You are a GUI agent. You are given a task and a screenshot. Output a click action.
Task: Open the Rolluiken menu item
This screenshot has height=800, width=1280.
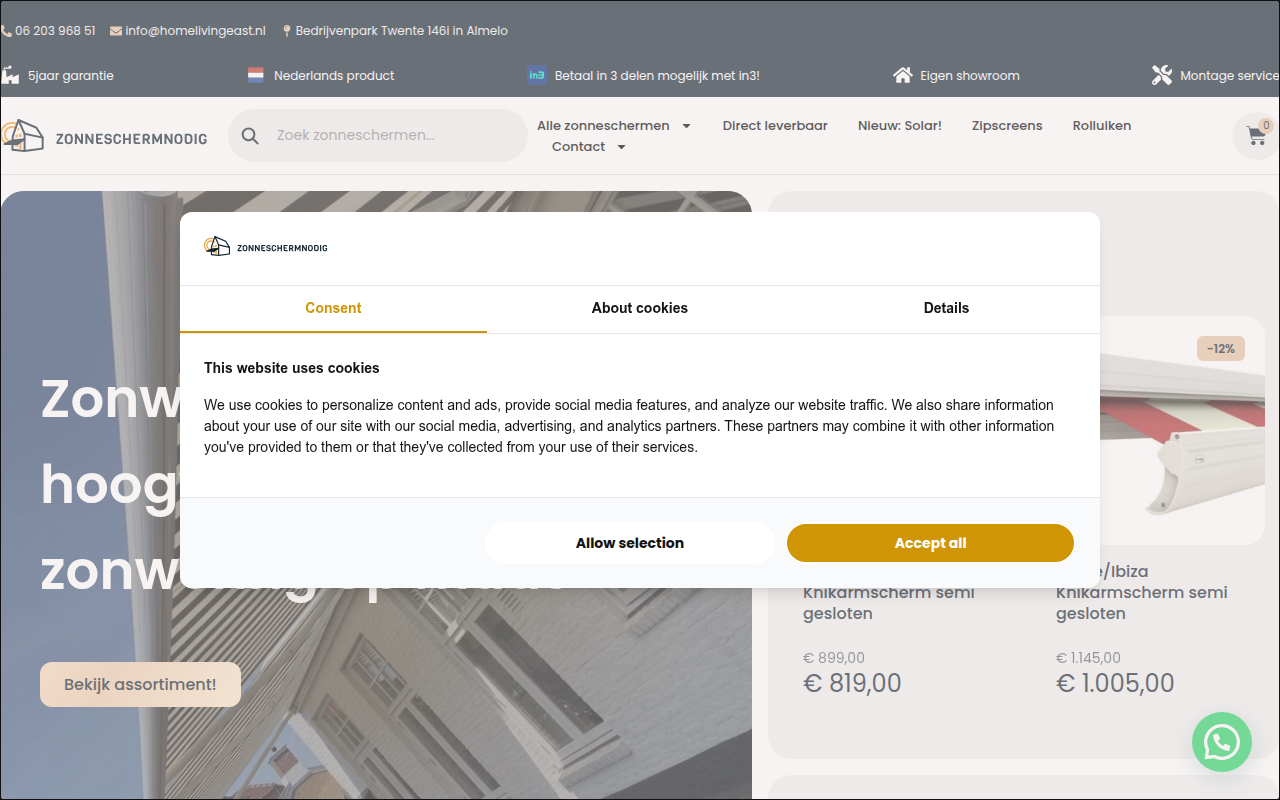tap(1102, 126)
